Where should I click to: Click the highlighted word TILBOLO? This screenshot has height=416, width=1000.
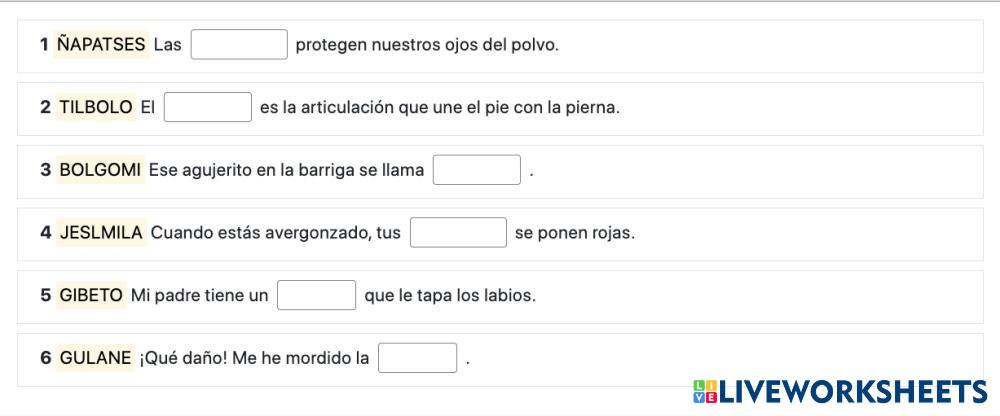coord(96,107)
